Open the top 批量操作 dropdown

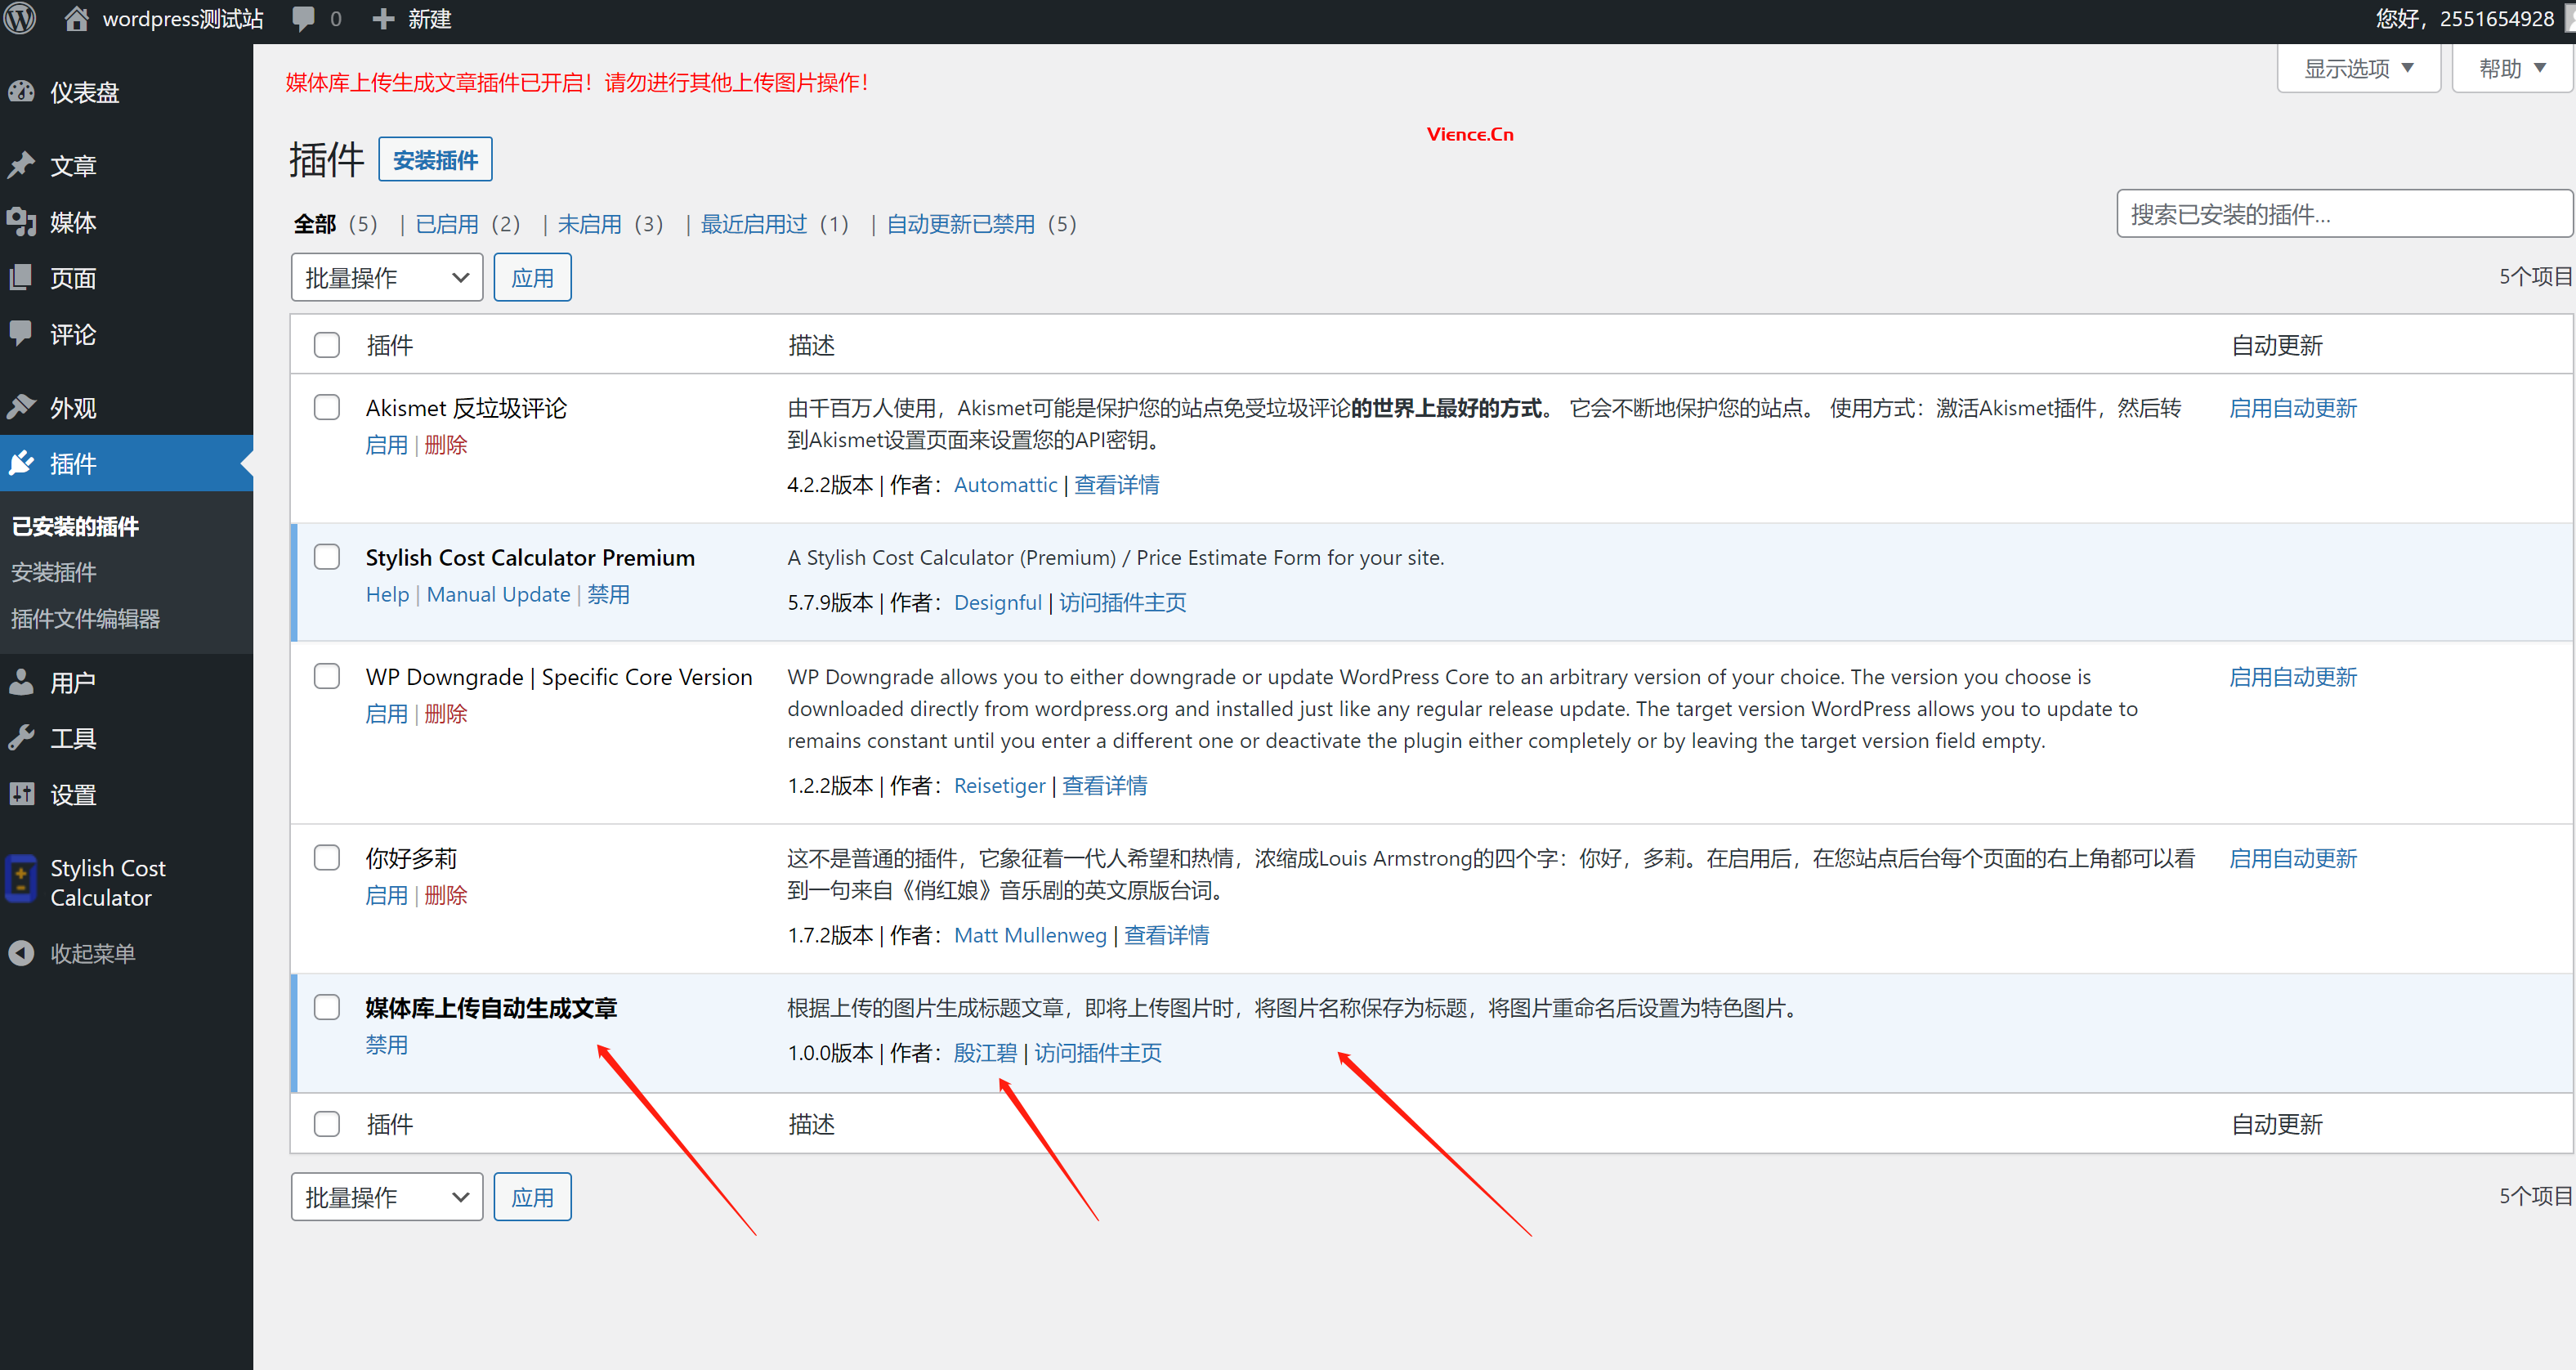point(386,277)
